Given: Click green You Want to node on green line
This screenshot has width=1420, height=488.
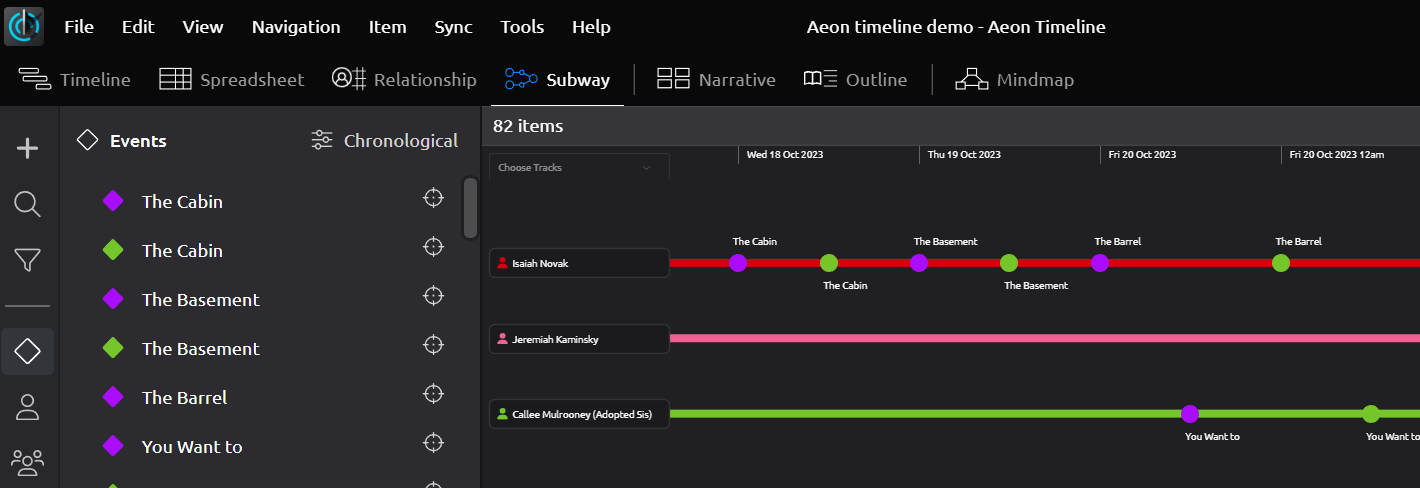Looking at the screenshot, I should tap(1371, 414).
